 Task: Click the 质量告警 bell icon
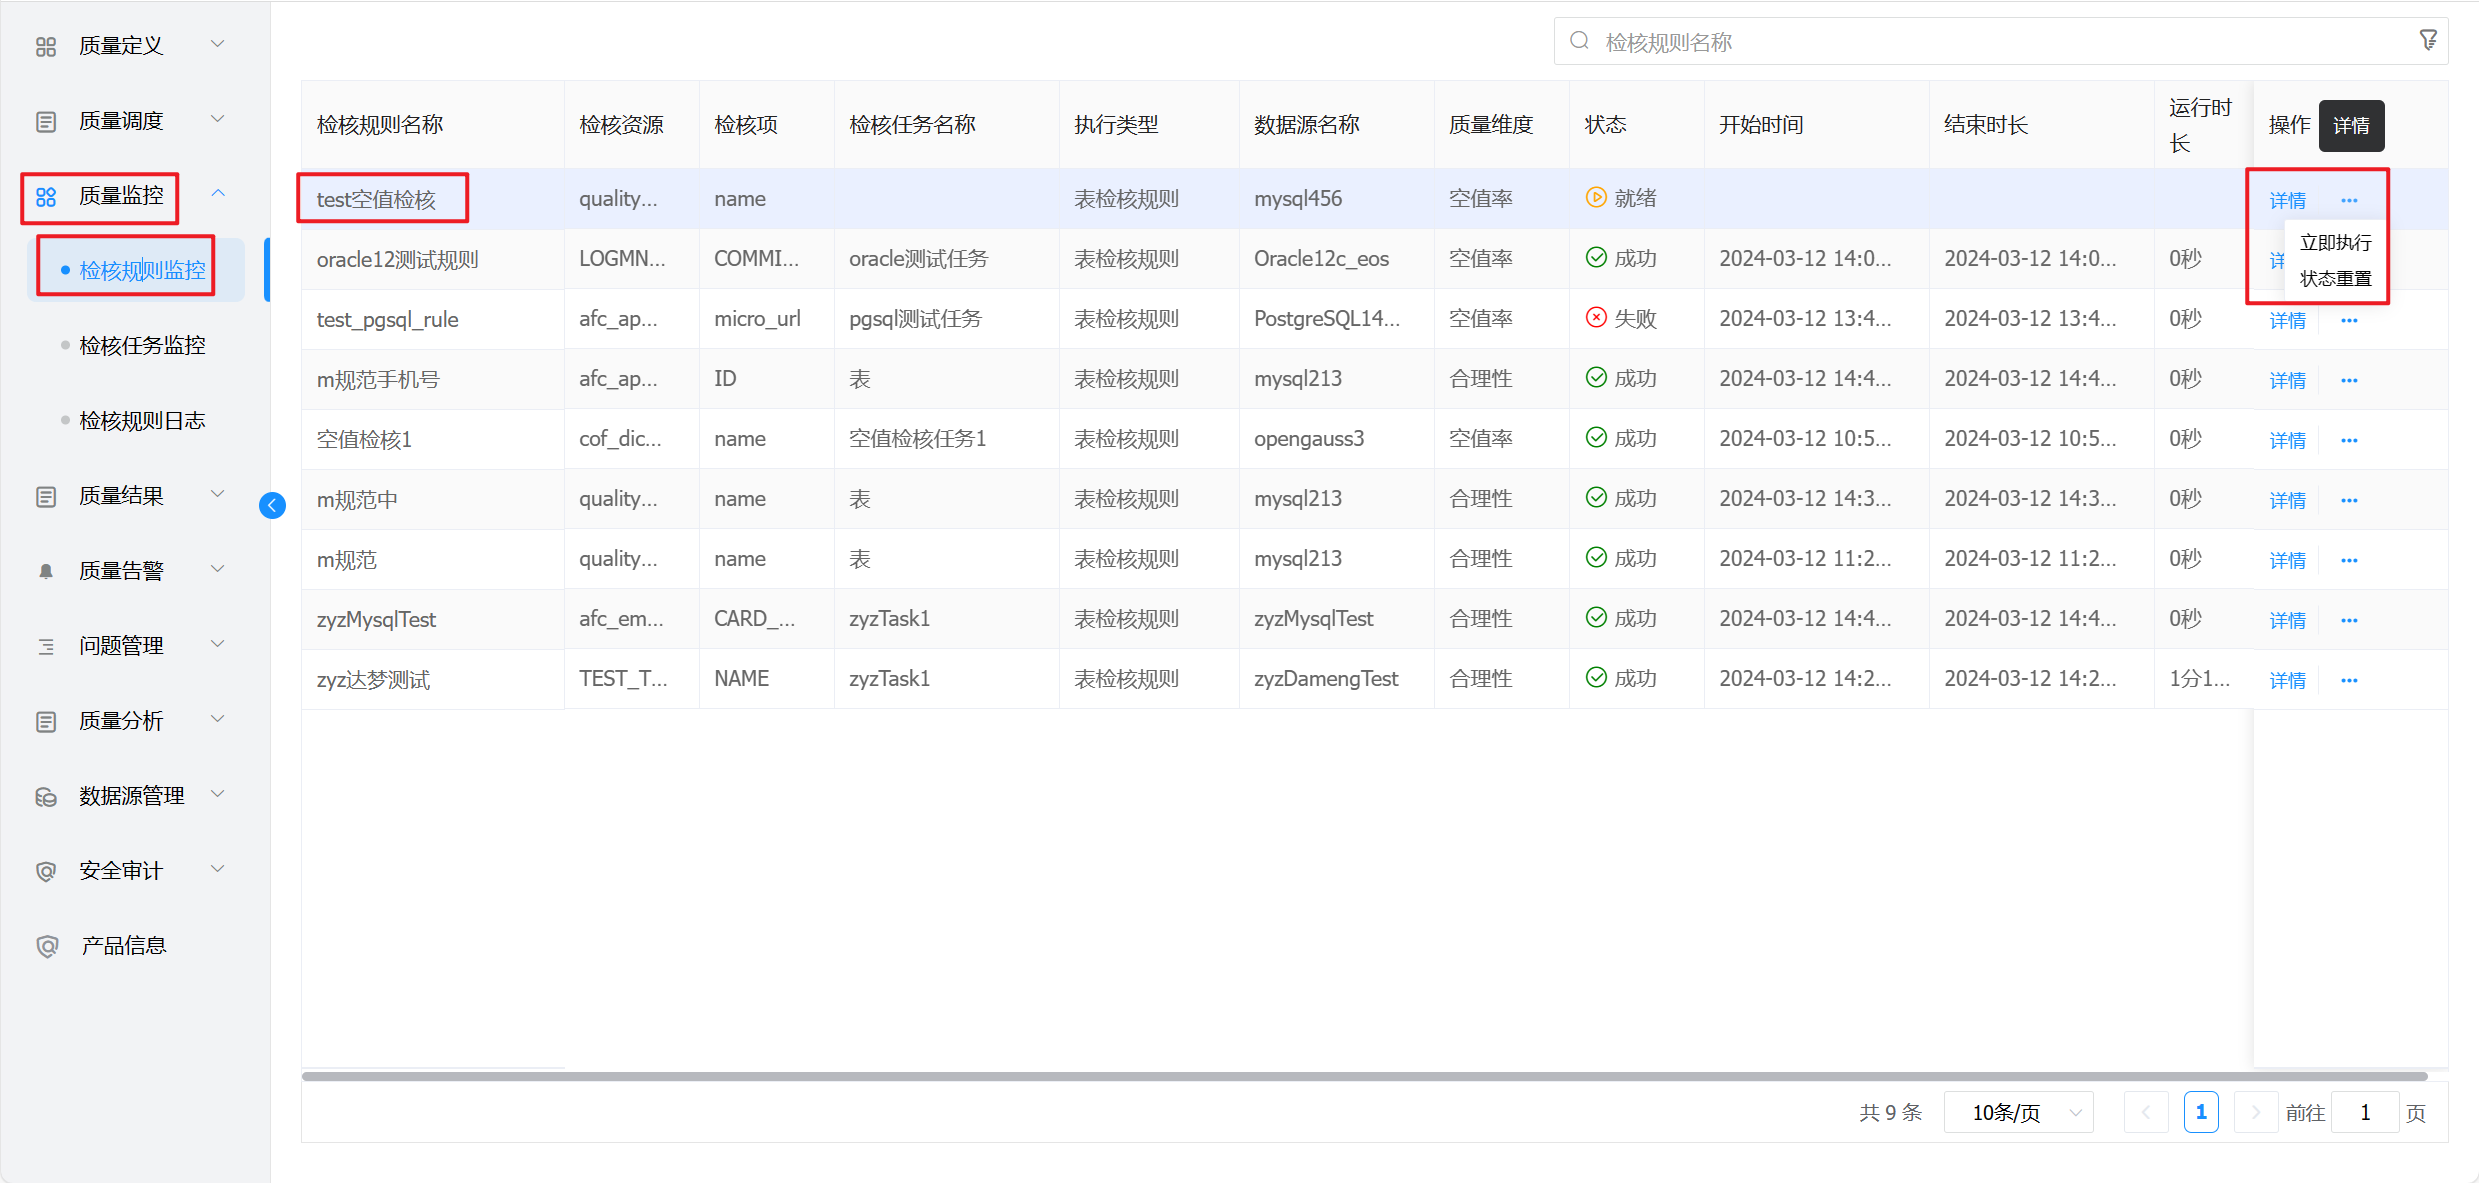click(x=46, y=571)
